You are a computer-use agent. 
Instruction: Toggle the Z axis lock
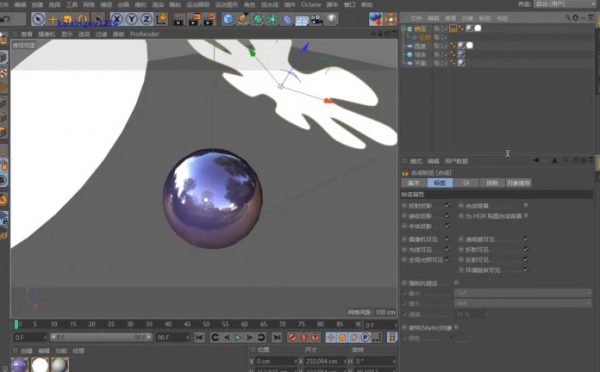click(146, 19)
